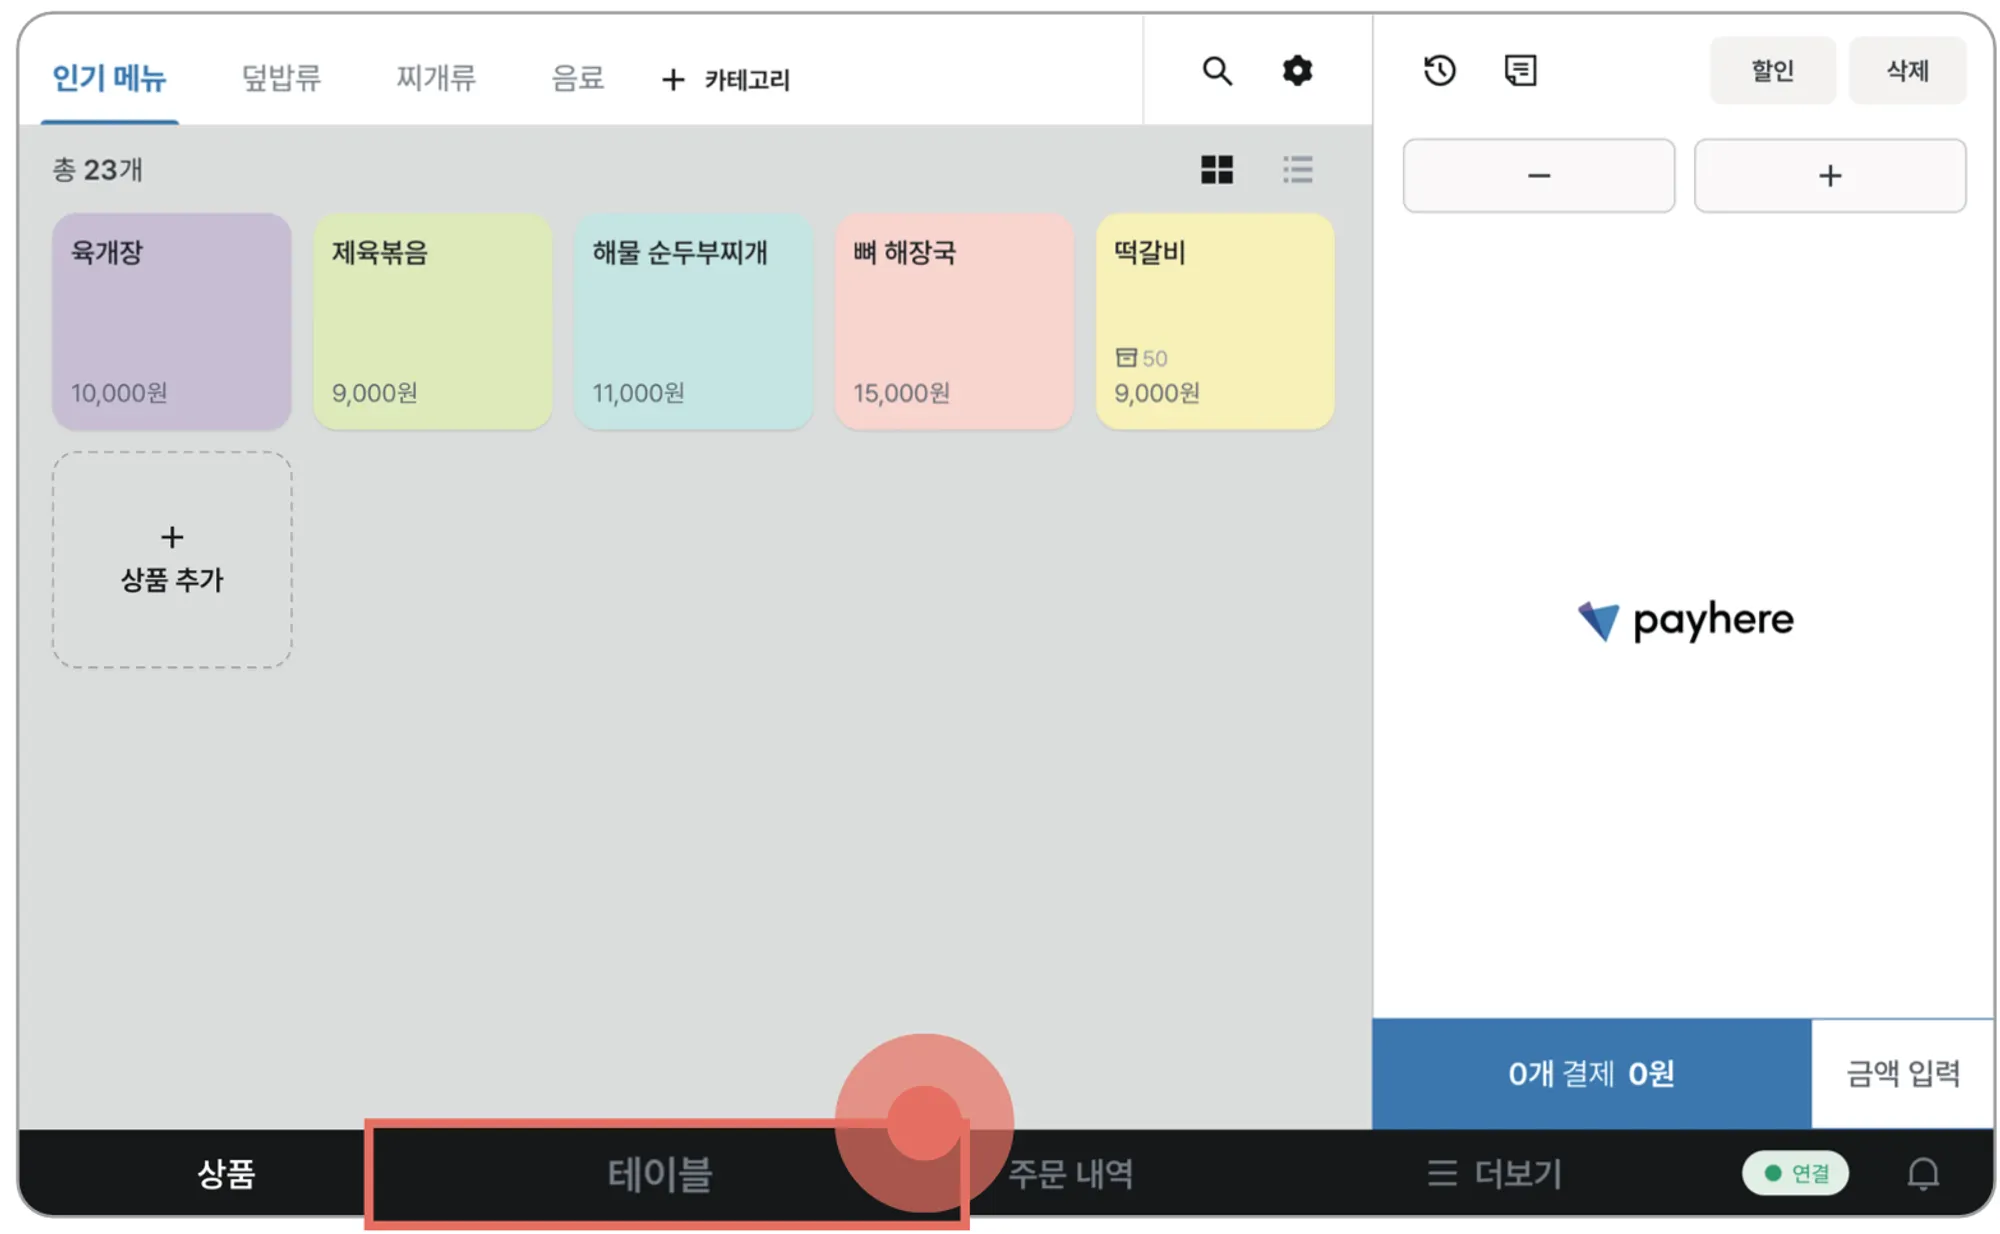Open the 음료 category tab
The image size is (2000, 1234).
(x=577, y=77)
